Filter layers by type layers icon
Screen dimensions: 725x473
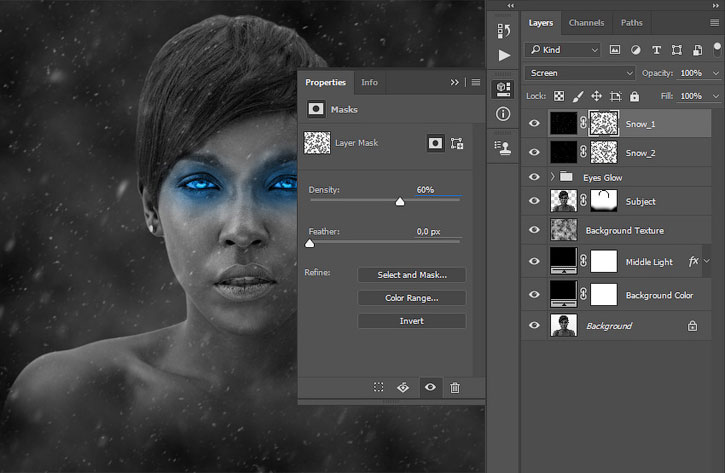[656, 50]
